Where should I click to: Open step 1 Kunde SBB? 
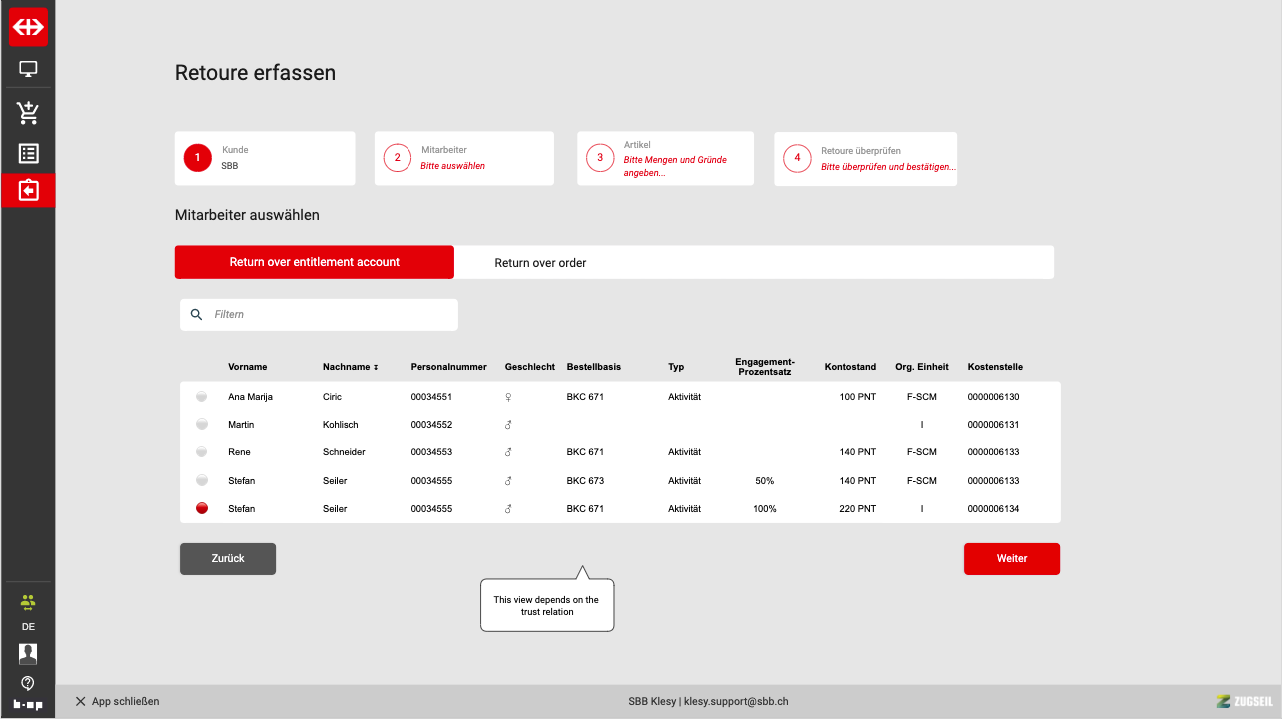pyautogui.click(x=264, y=158)
